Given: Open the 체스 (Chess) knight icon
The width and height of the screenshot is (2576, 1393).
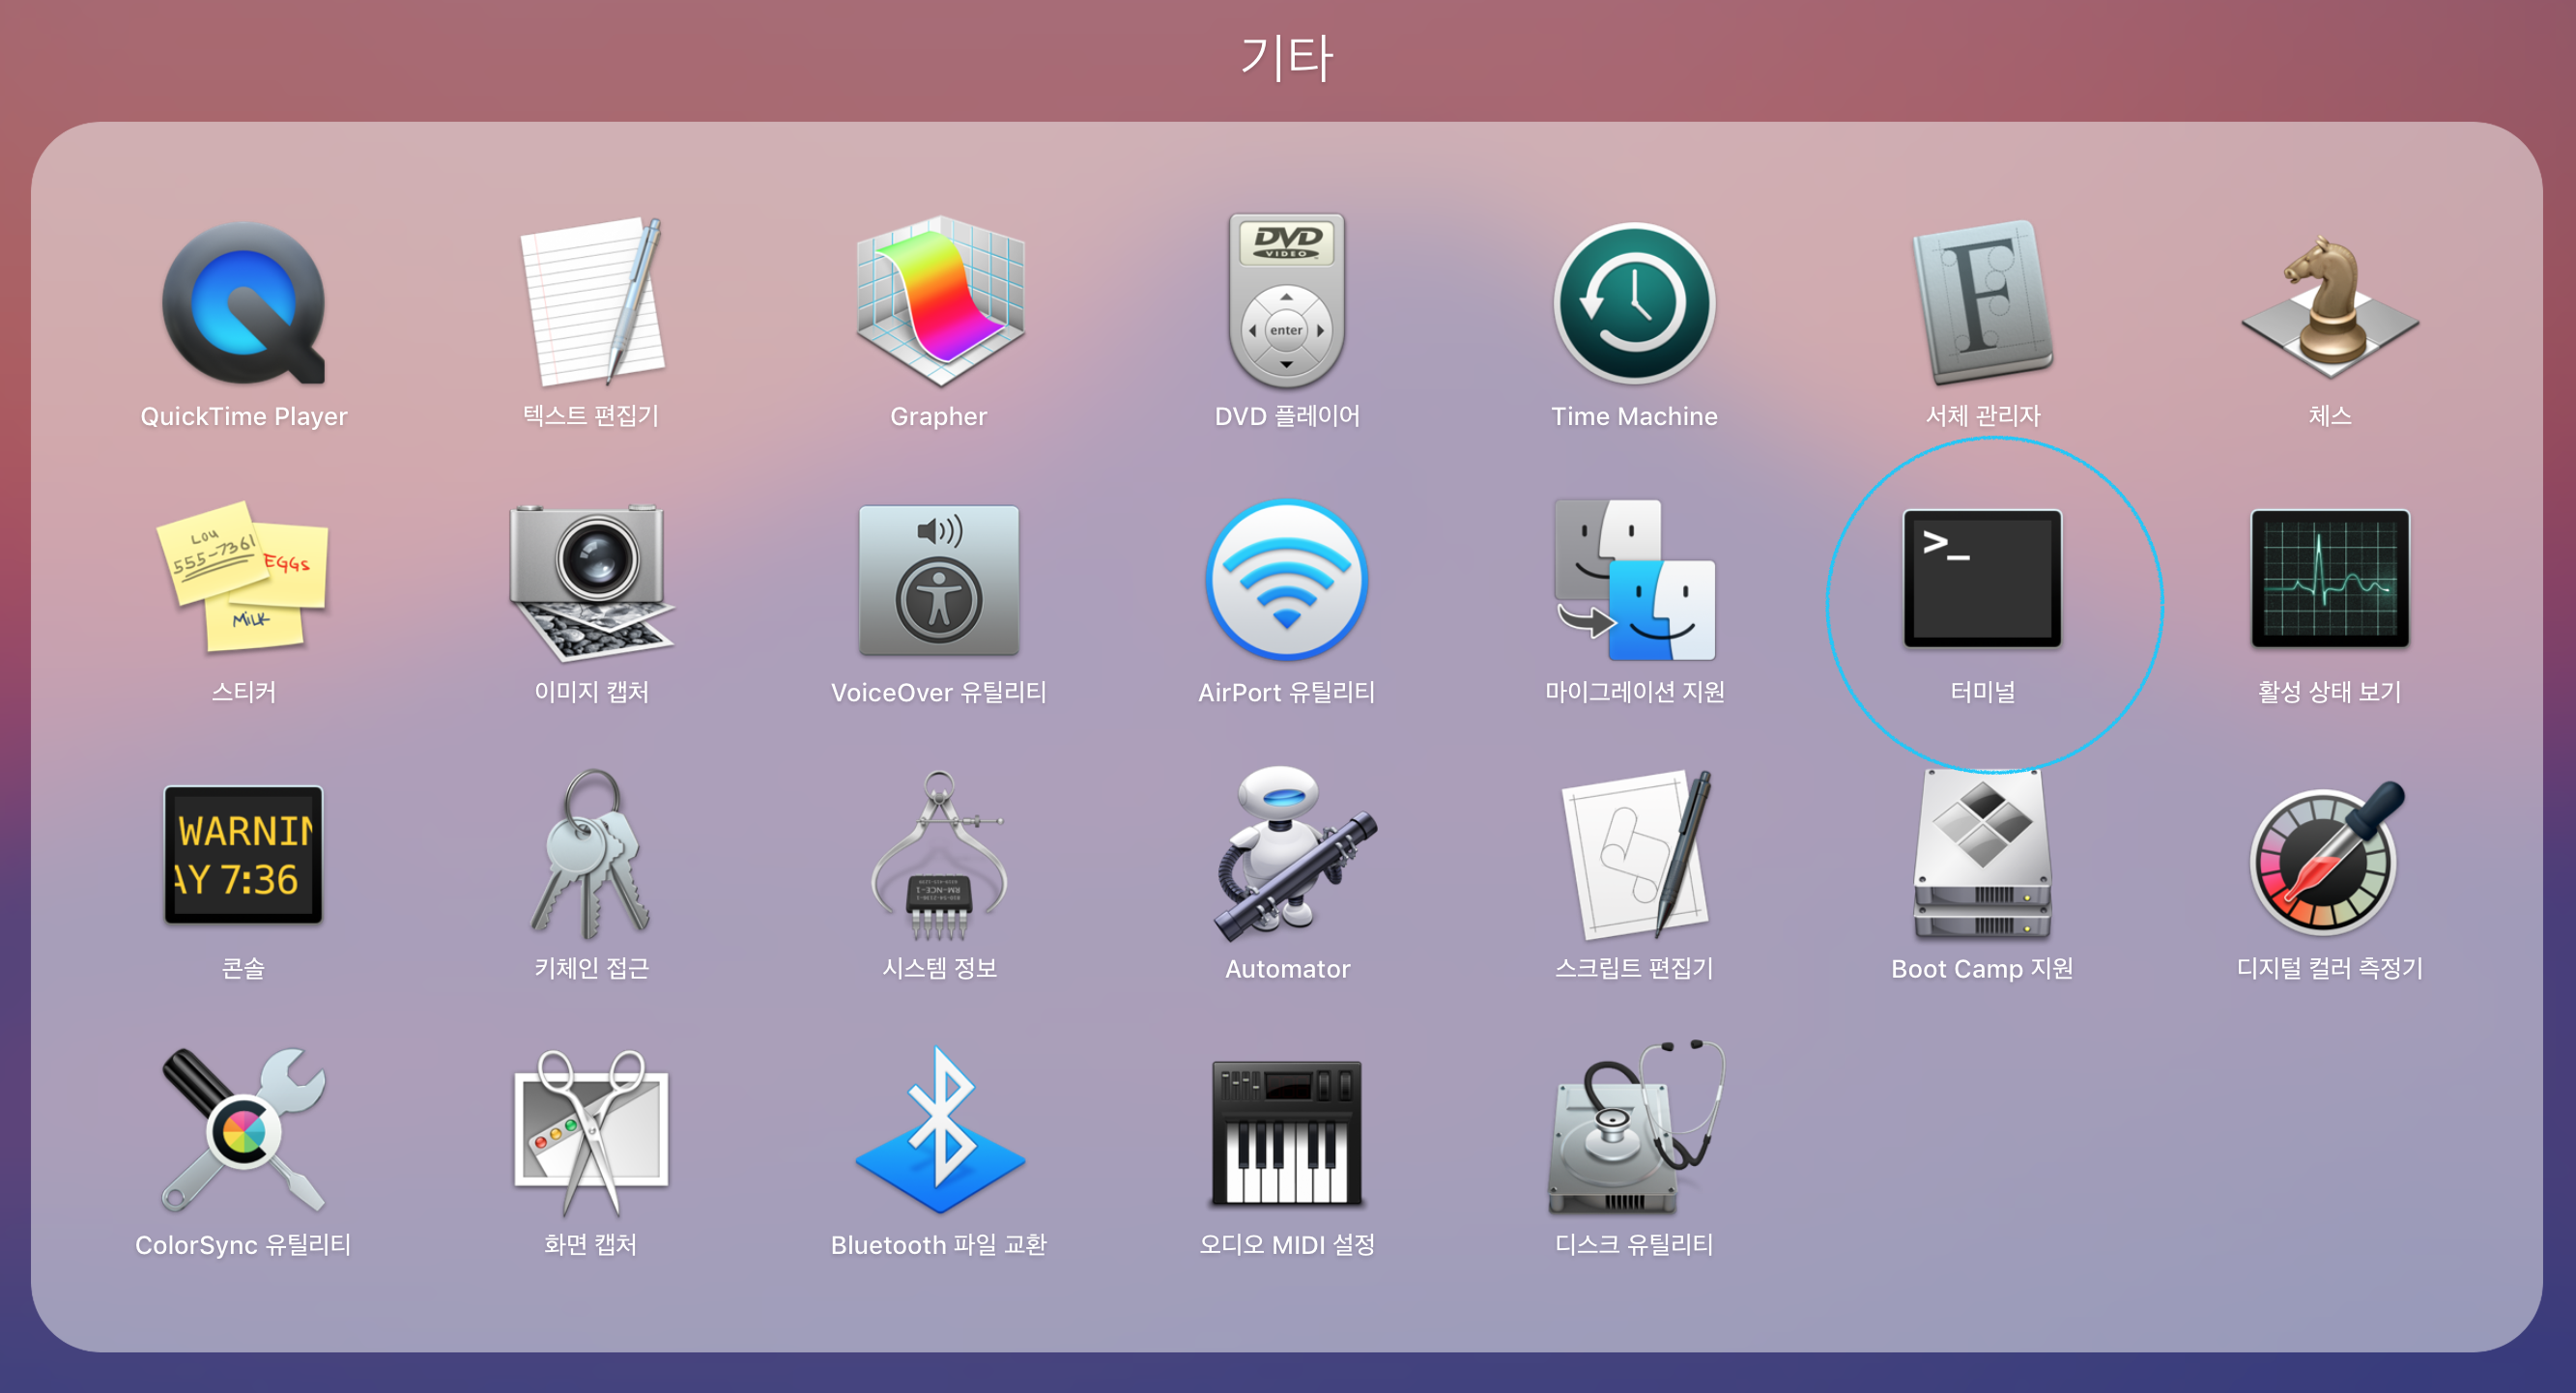Looking at the screenshot, I should (2330, 305).
